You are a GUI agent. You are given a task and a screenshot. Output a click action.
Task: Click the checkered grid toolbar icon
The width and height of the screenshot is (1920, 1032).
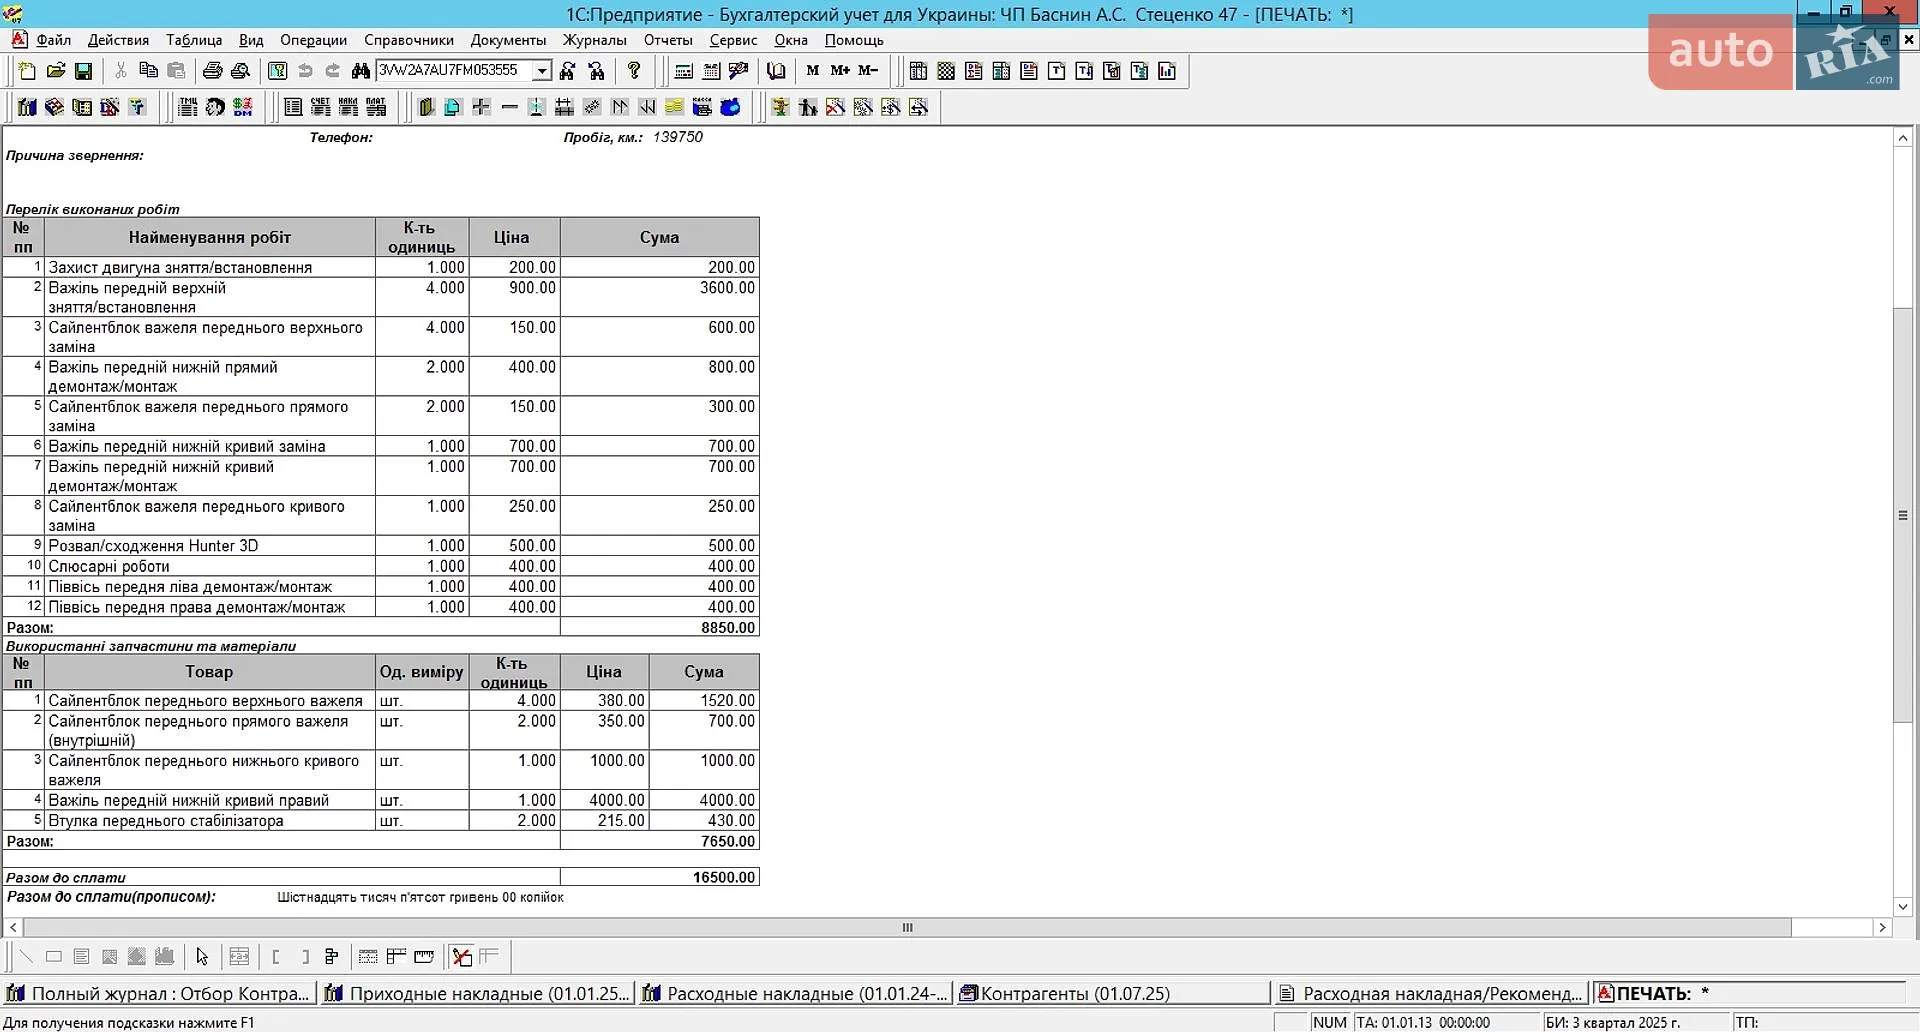pos(946,71)
